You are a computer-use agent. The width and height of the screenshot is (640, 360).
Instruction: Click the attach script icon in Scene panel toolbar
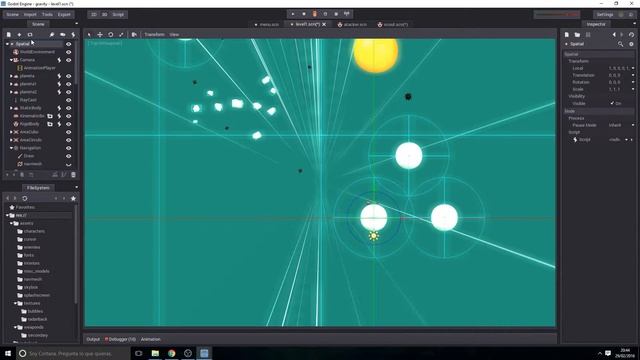73,35
